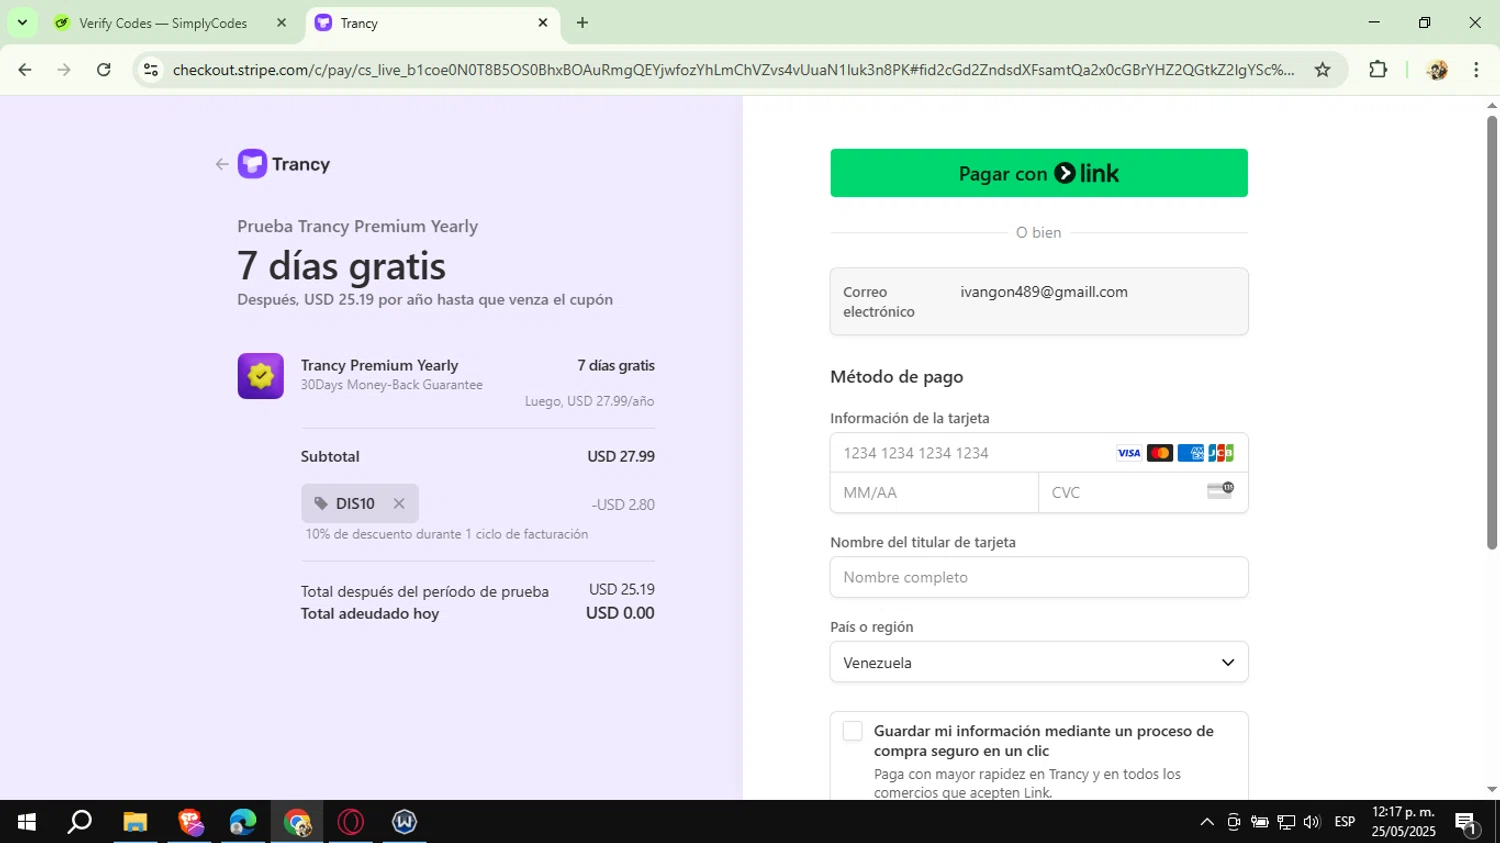Click the 'USD 0.00' total amount
This screenshot has width=1500, height=843.
pyautogui.click(x=620, y=613)
